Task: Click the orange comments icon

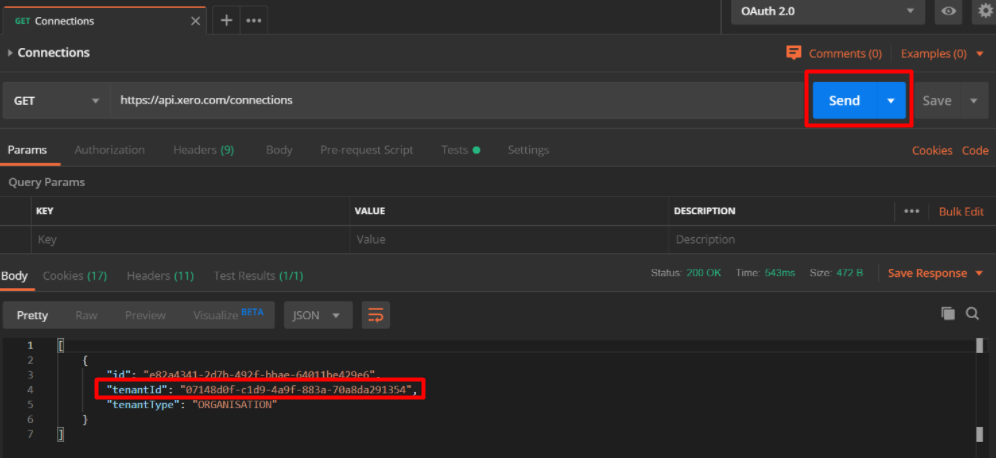Action: click(x=793, y=53)
